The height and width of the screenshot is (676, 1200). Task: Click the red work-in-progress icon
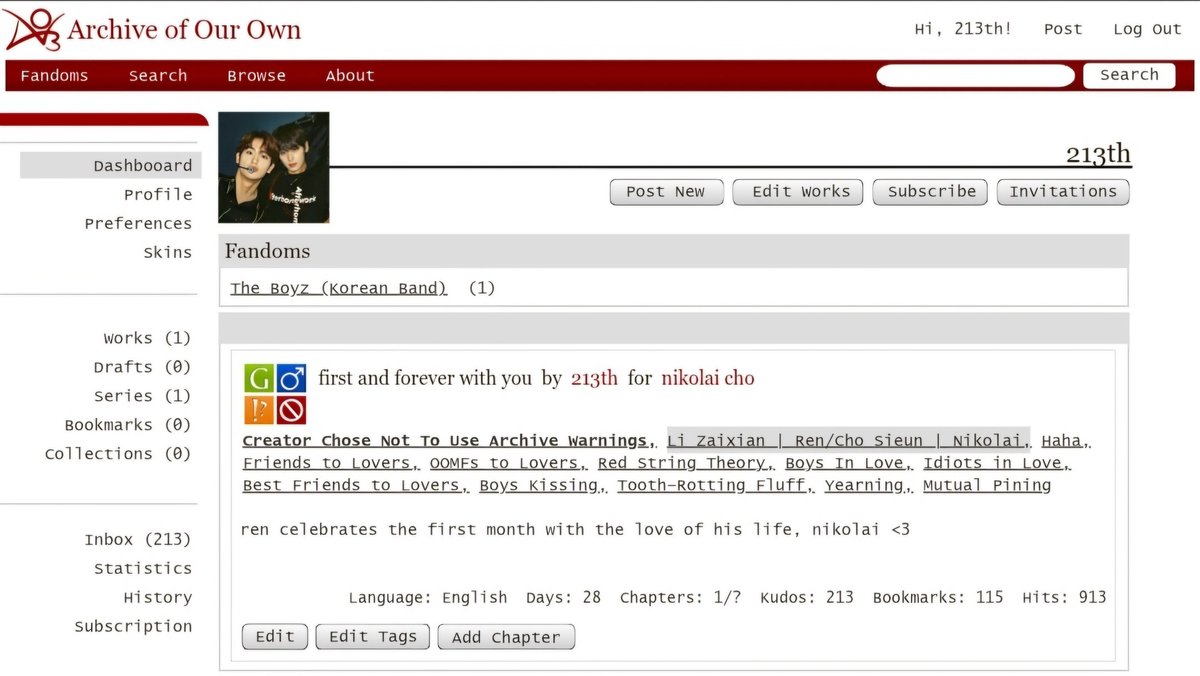(291, 410)
